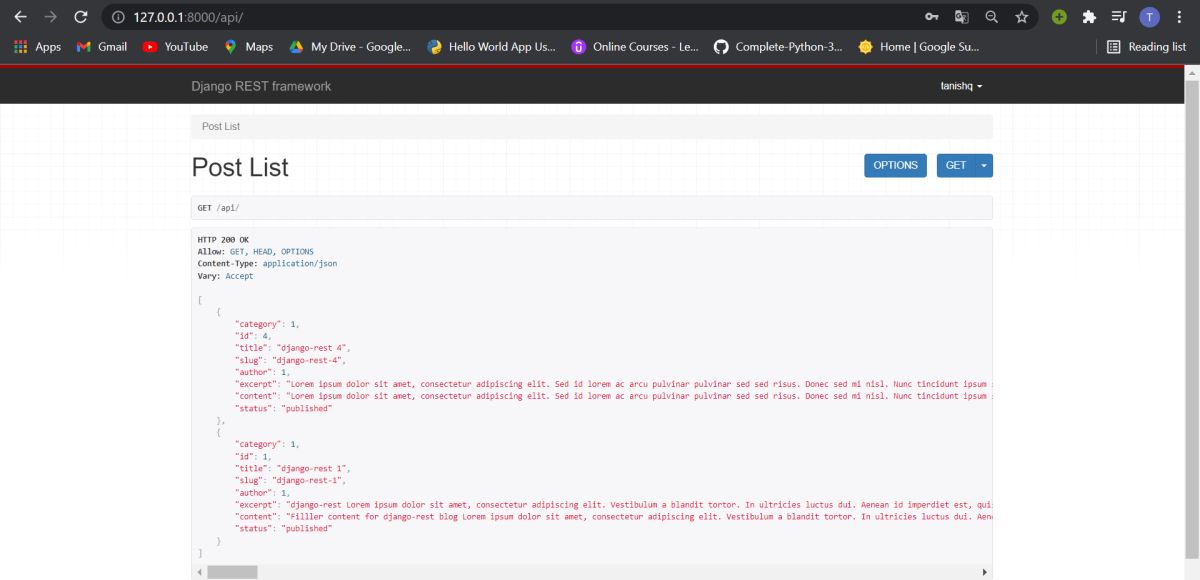Expand the GET format dropdown arrow

[984, 166]
